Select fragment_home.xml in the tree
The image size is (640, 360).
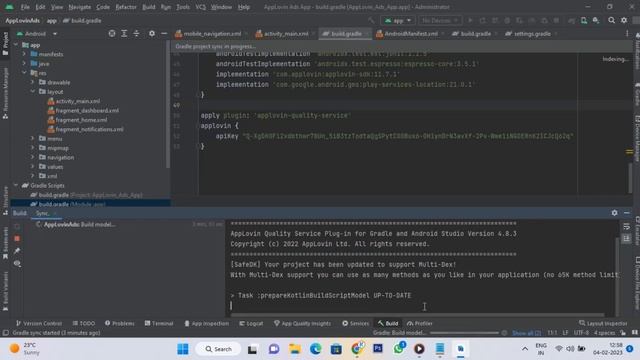[81, 120]
